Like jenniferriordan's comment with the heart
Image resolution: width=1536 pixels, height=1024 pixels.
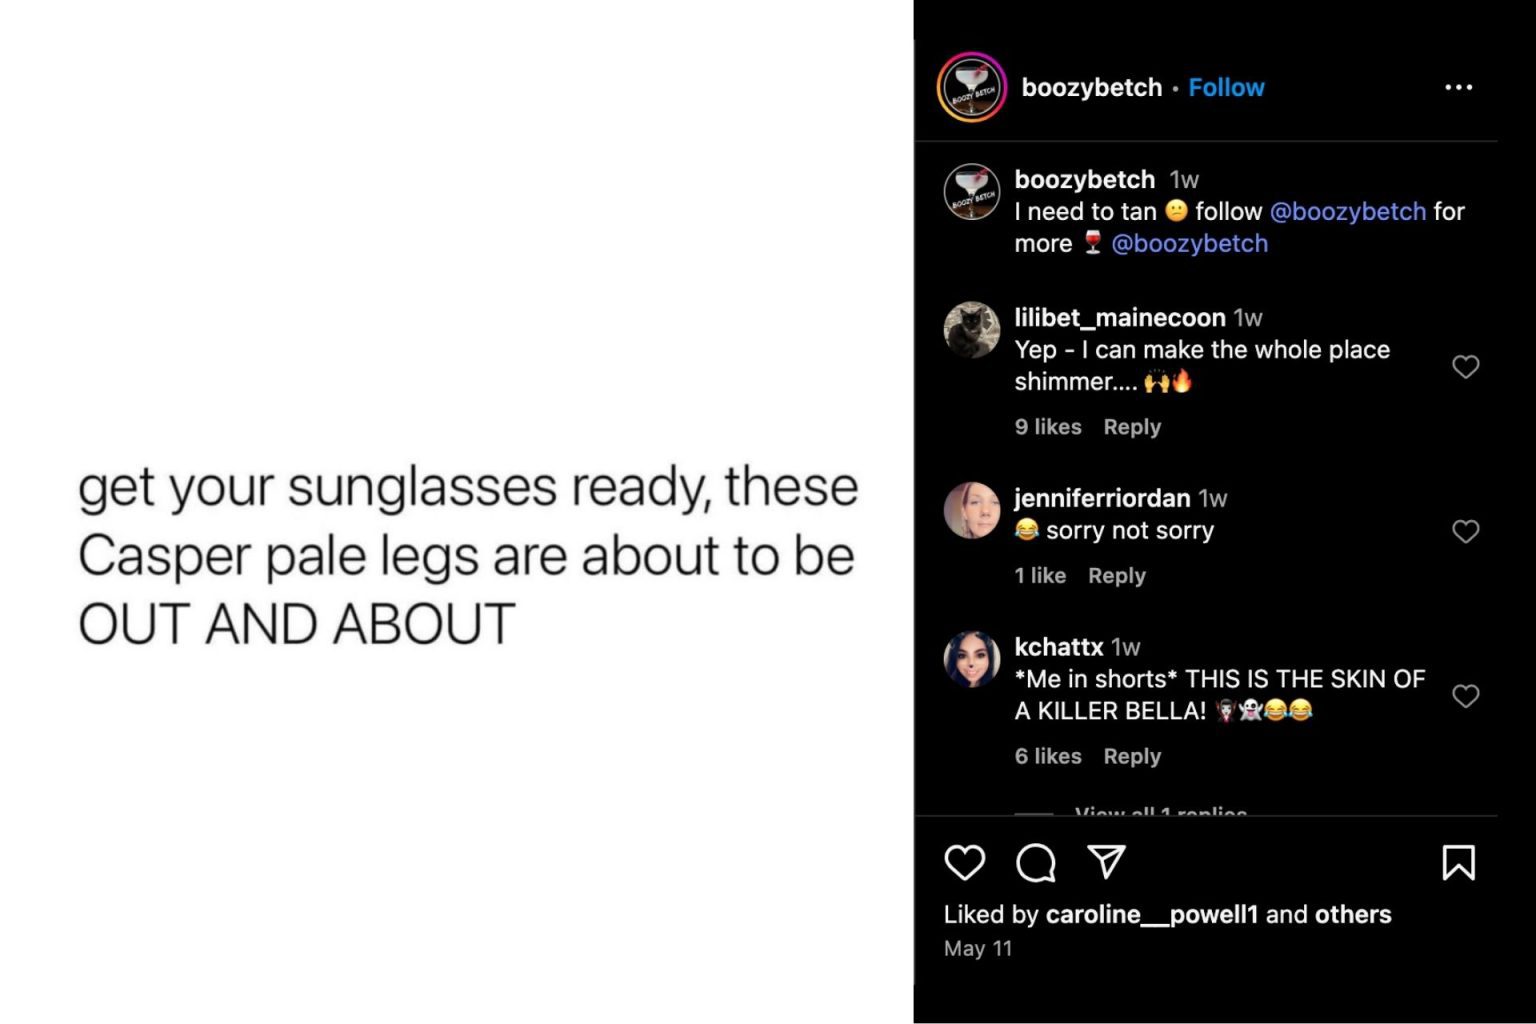tap(1466, 531)
